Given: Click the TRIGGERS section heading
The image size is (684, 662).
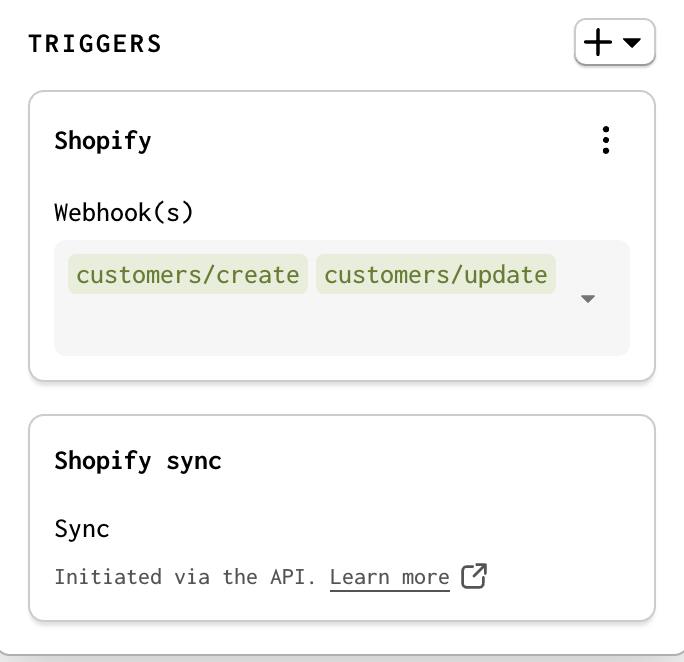Looking at the screenshot, I should pyautogui.click(x=95, y=44).
